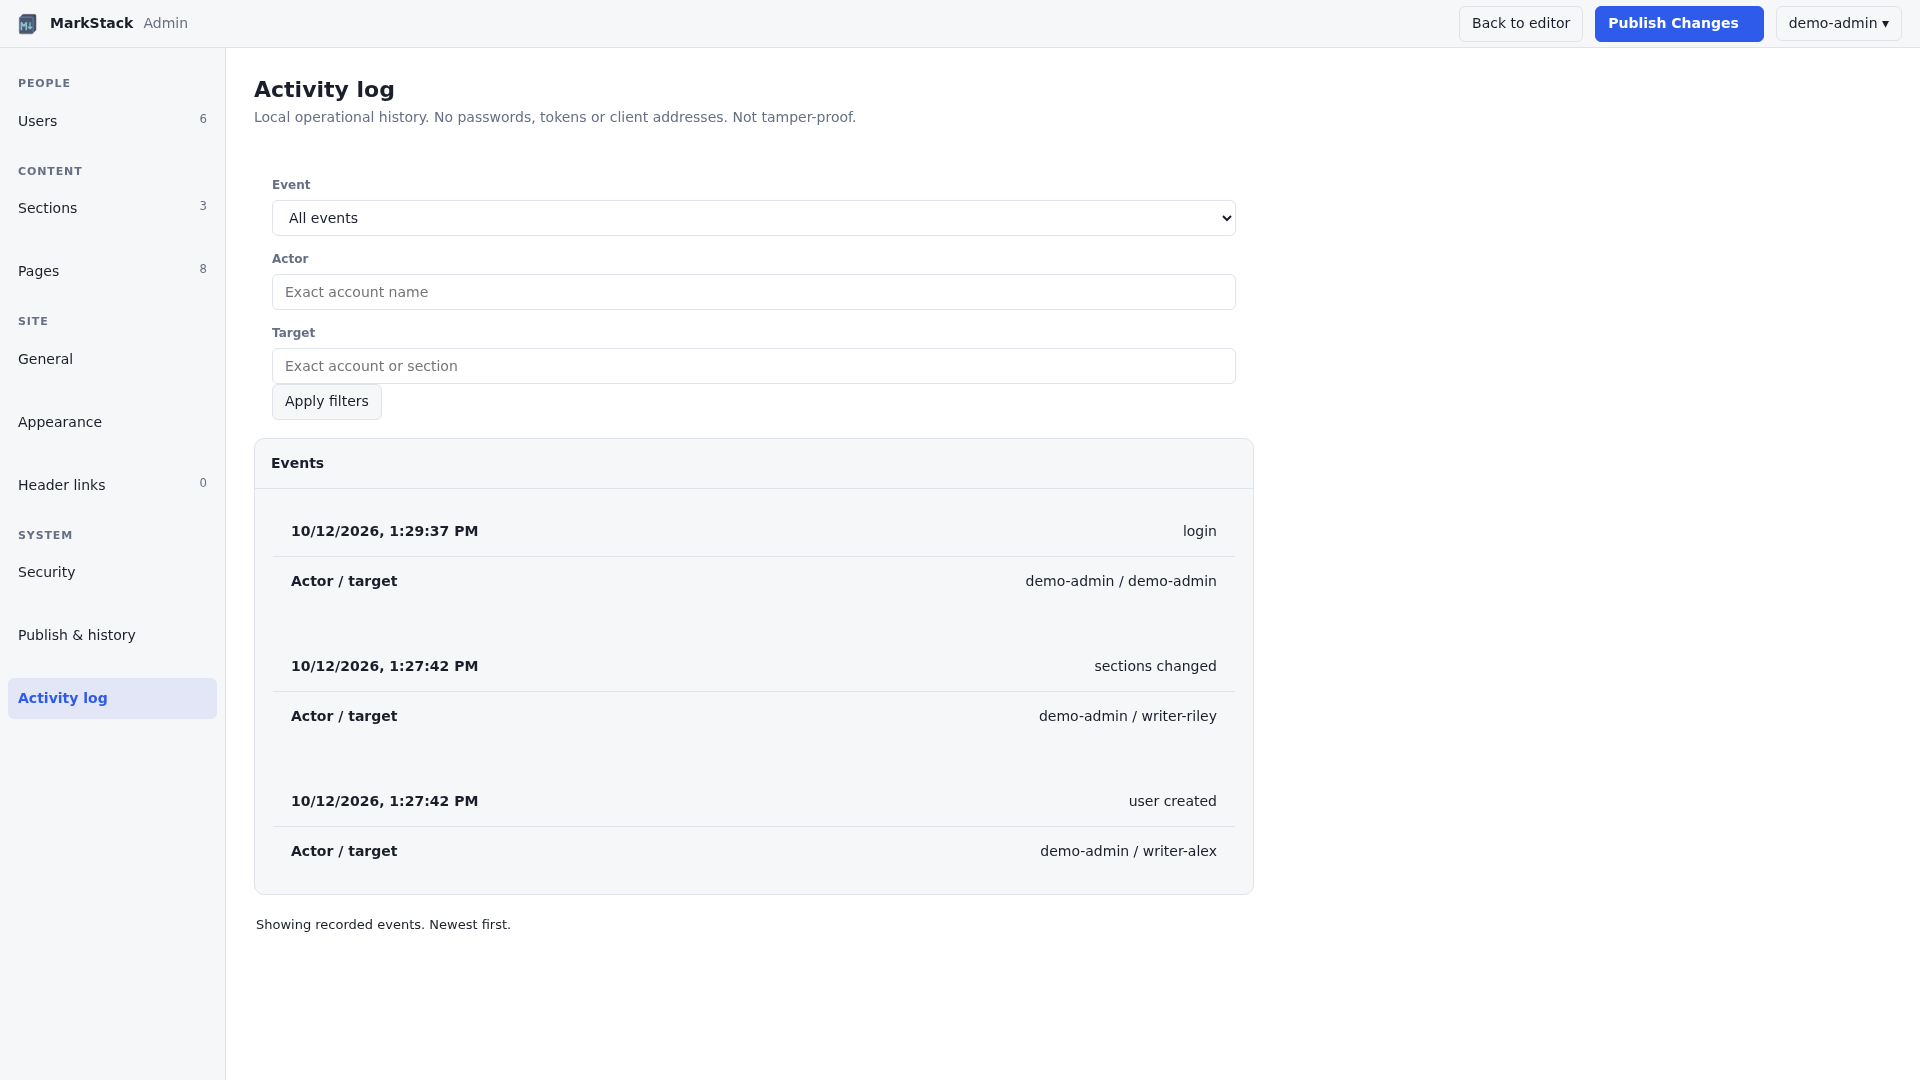Click the sections changed event label

pos(1155,666)
